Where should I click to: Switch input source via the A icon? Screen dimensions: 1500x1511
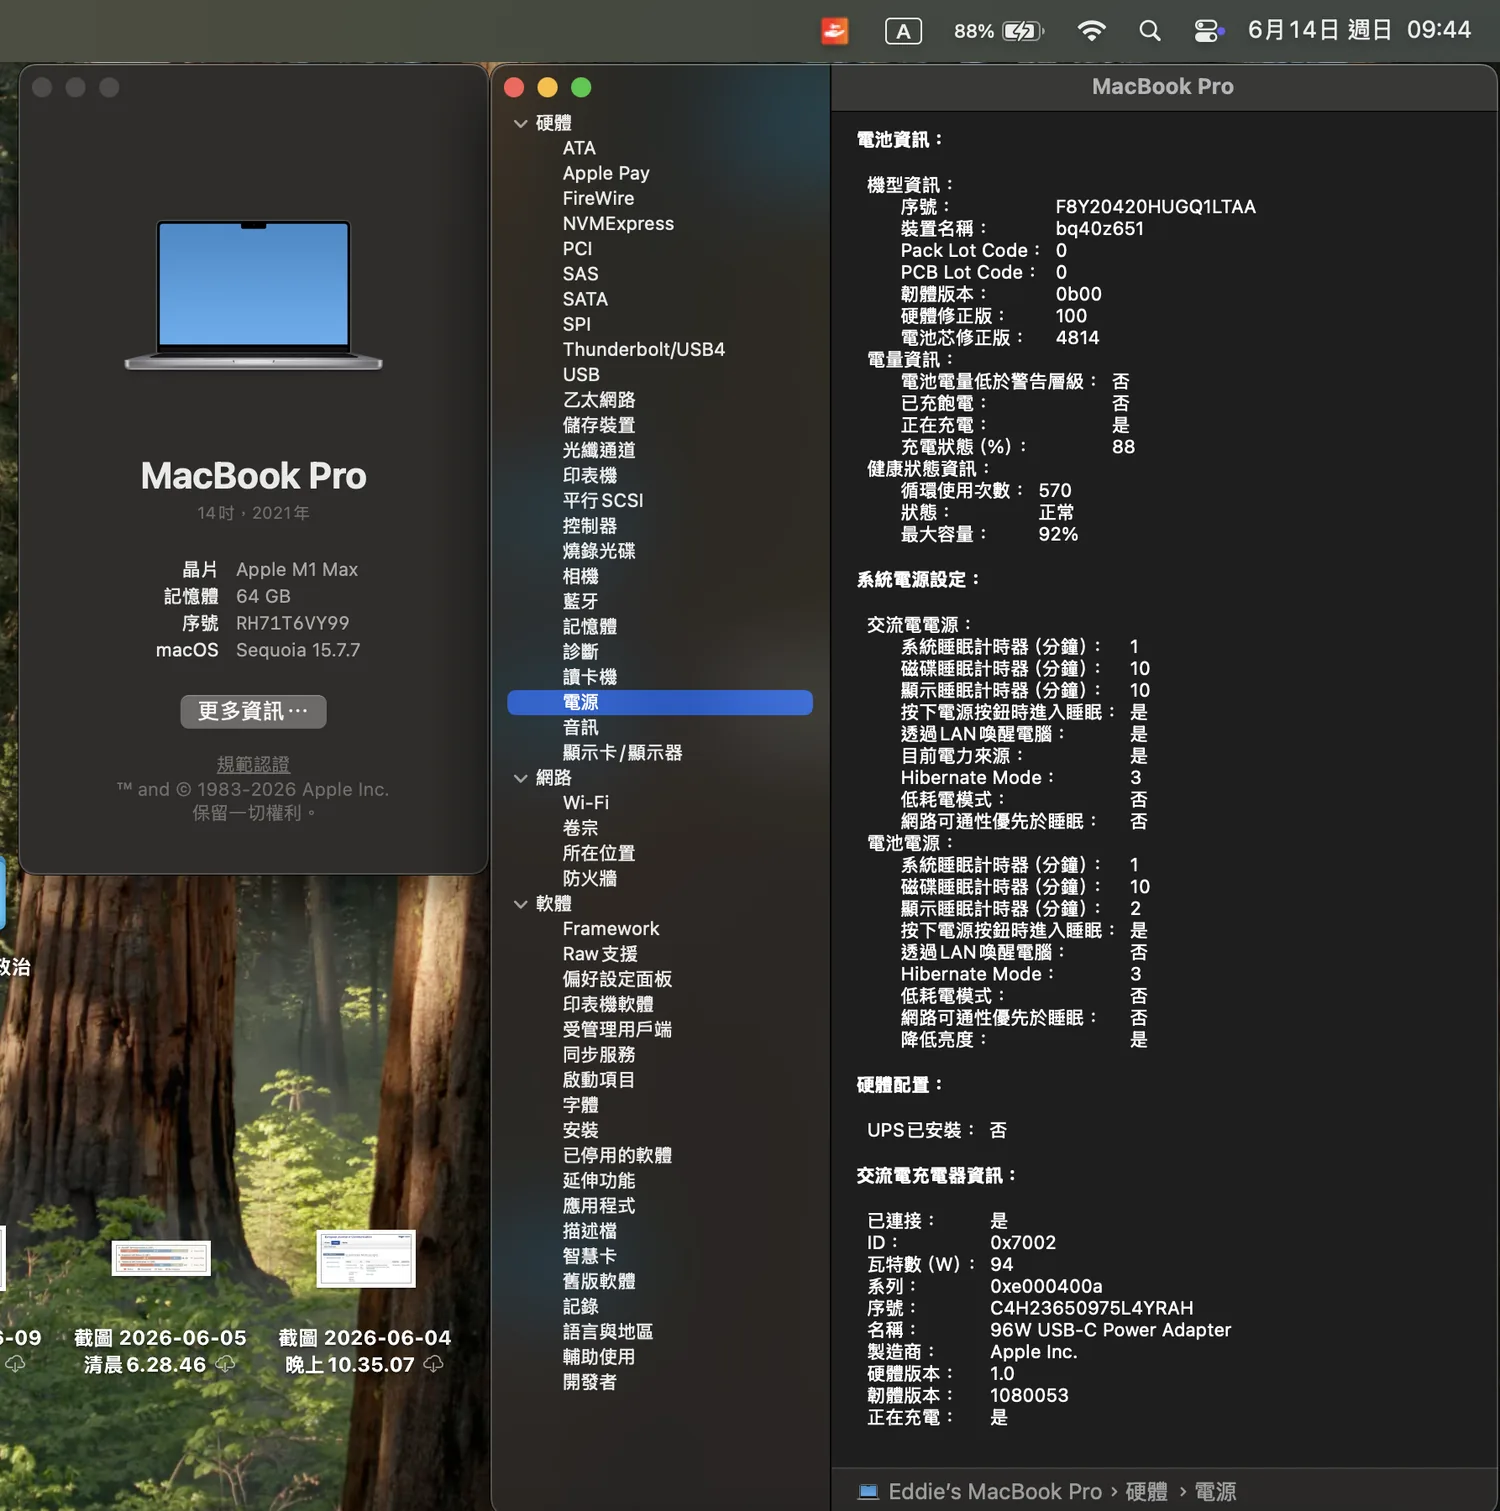(x=903, y=31)
